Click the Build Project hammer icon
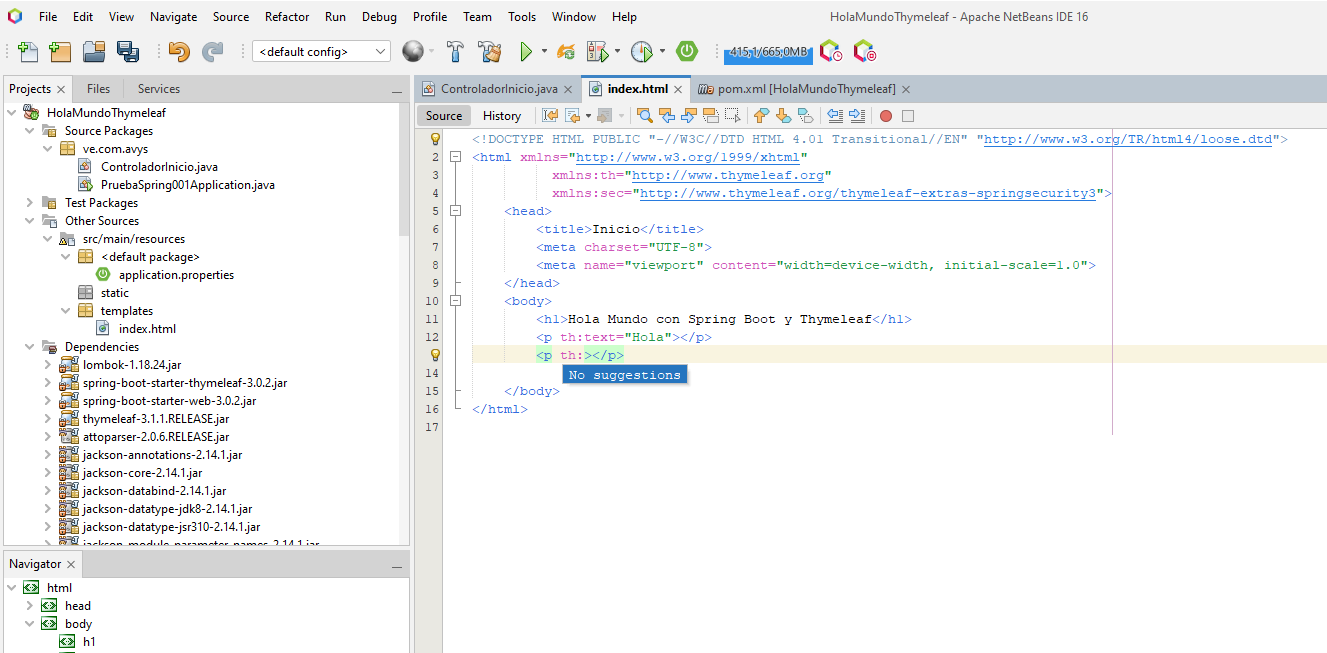 coord(455,52)
